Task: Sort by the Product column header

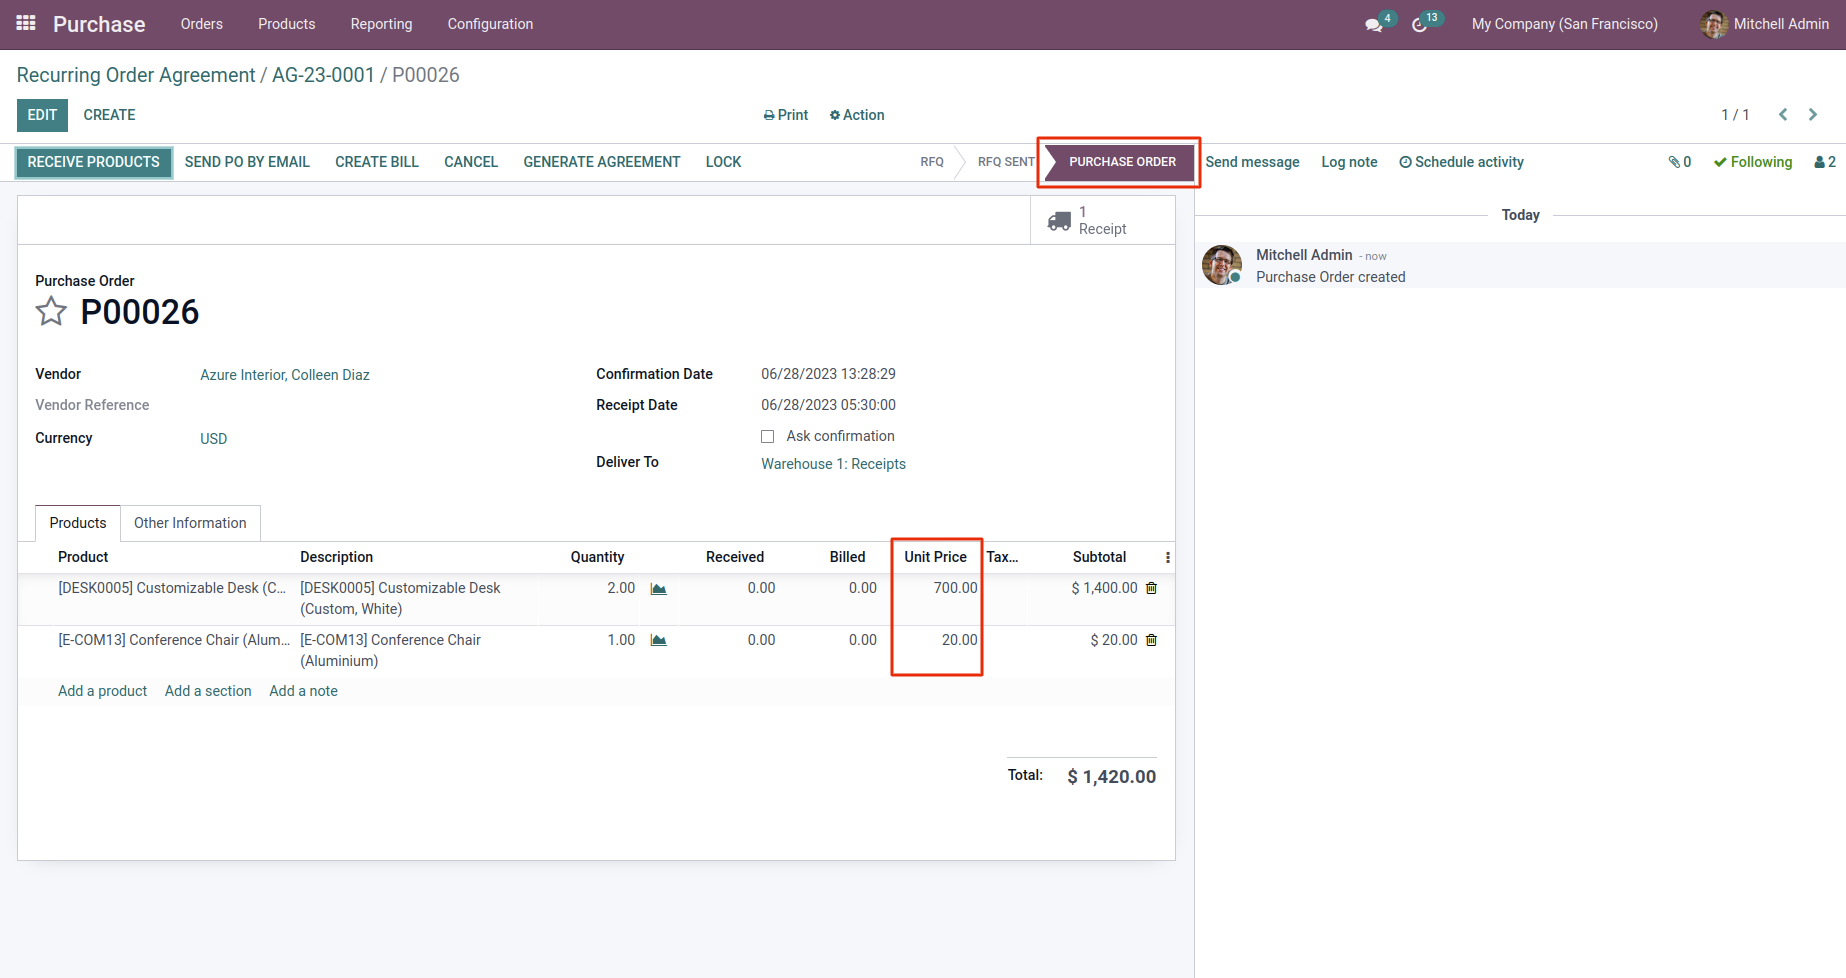Action: 83,557
